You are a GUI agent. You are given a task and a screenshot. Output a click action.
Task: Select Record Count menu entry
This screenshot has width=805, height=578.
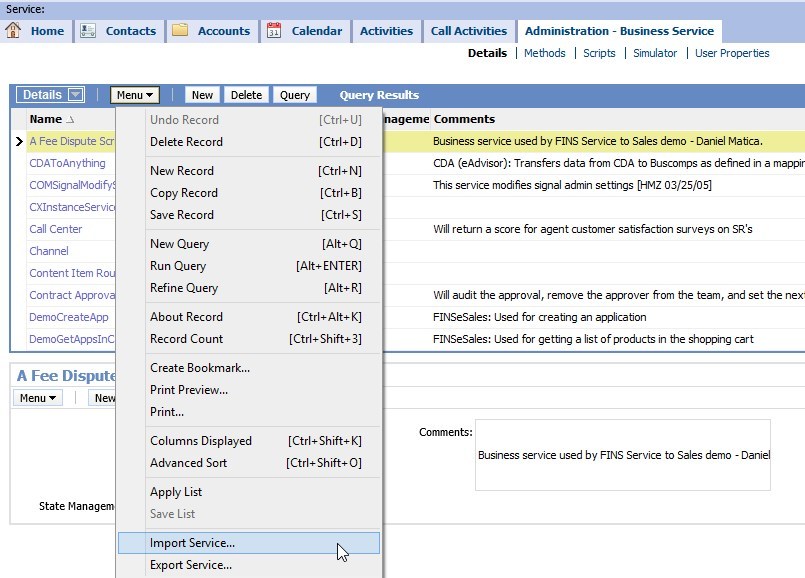click(x=249, y=339)
